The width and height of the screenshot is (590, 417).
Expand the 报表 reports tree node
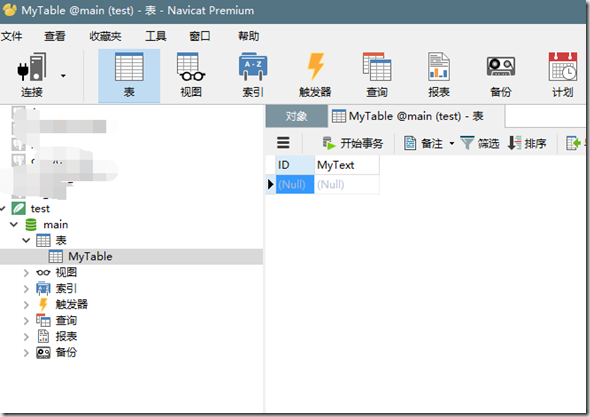click(x=26, y=336)
